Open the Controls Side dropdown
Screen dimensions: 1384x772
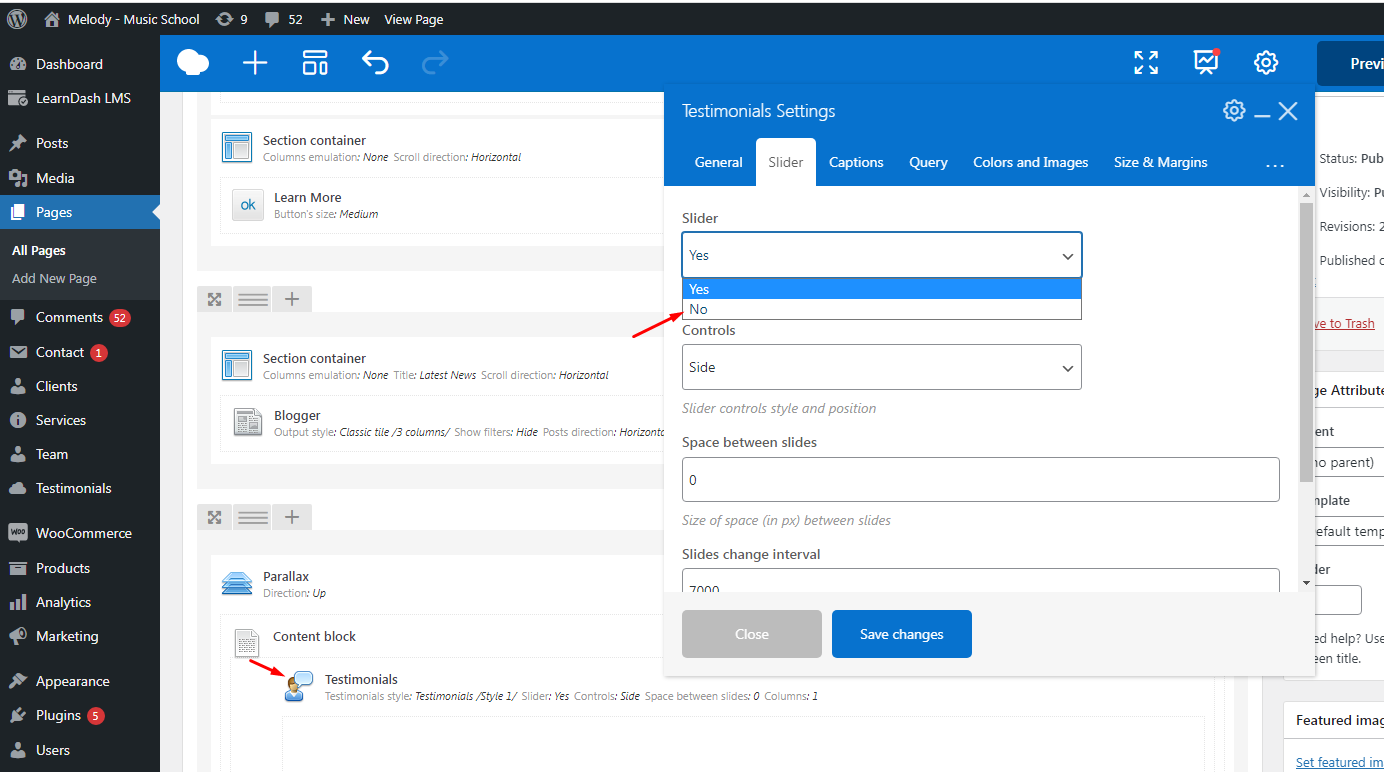(x=882, y=367)
